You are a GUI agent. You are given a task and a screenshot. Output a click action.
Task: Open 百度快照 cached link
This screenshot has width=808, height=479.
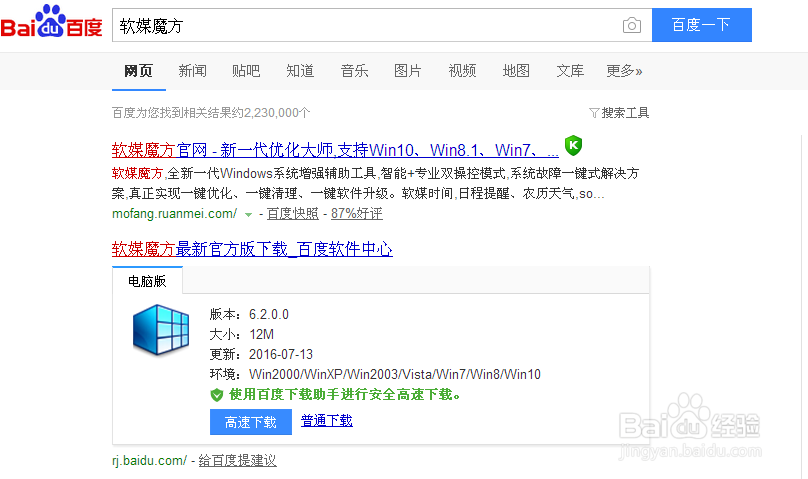(293, 213)
